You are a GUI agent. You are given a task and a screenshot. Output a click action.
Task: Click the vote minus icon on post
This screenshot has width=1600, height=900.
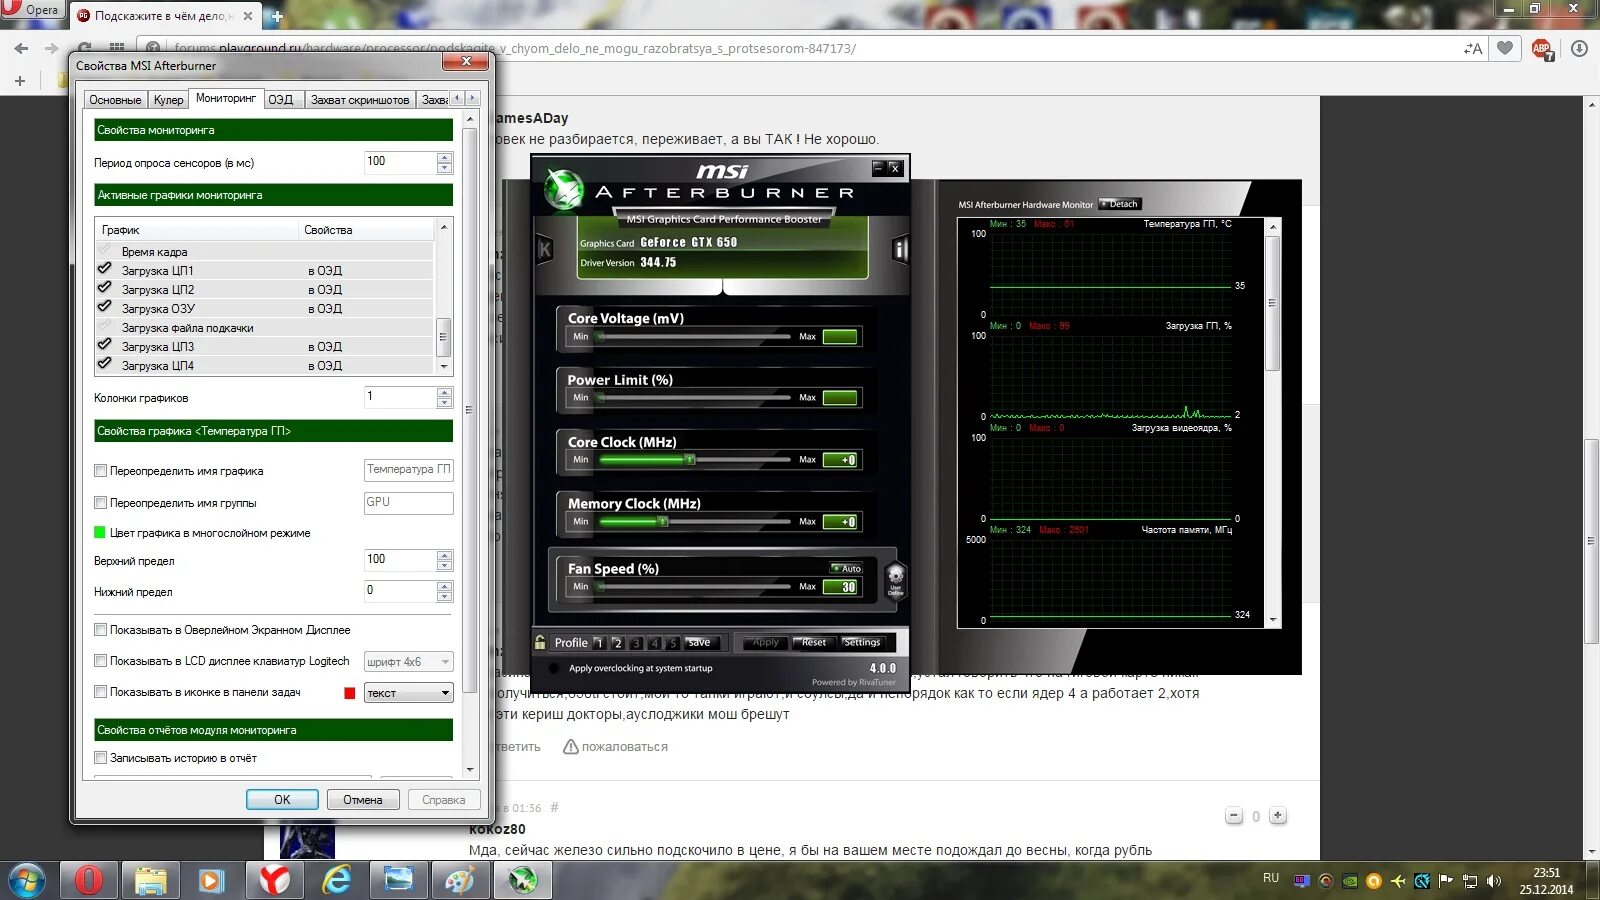(1234, 816)
